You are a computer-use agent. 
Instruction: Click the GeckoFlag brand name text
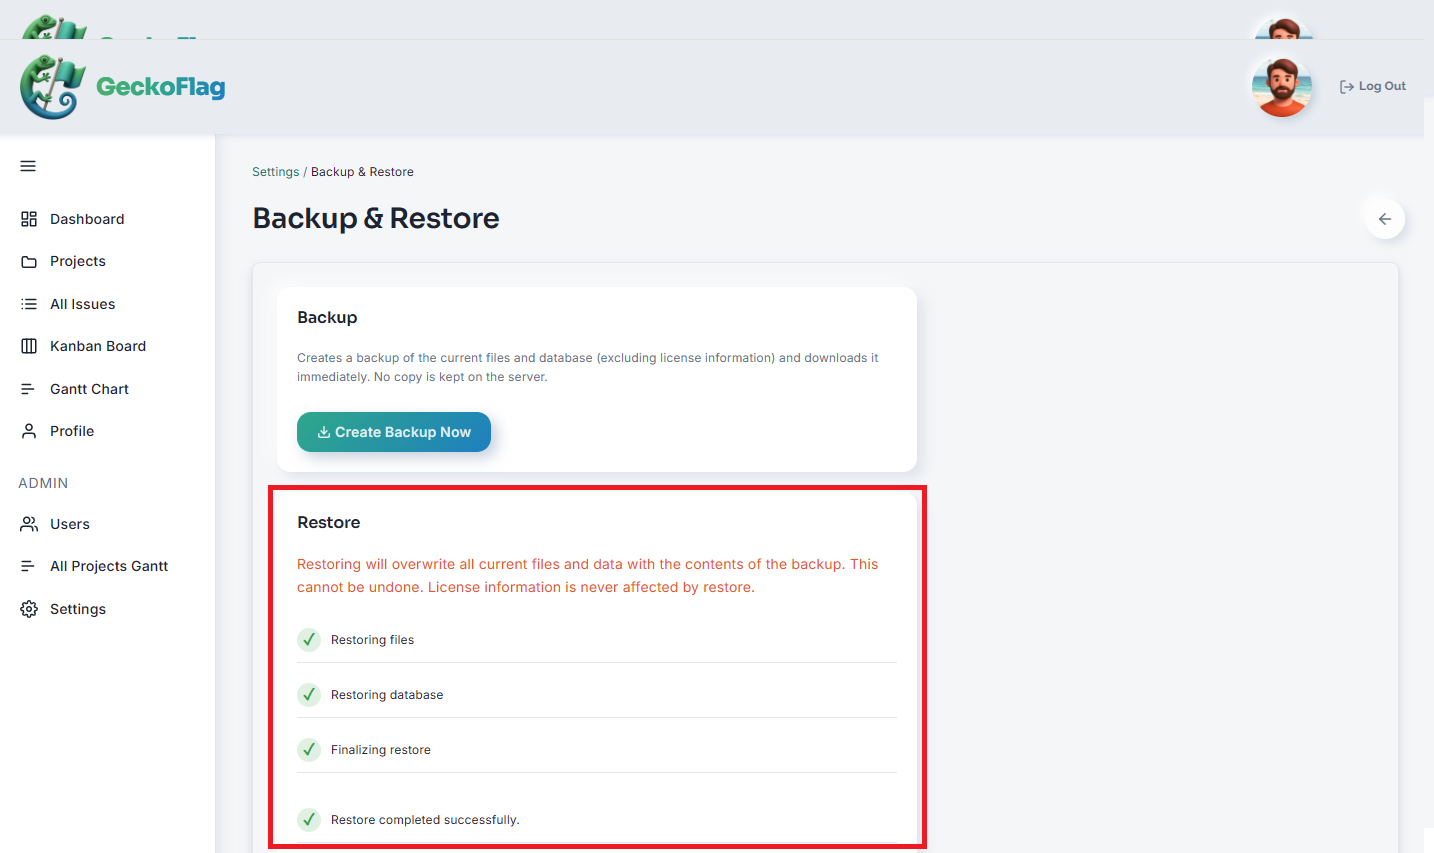pyautogui.click(x=161, y=87)
